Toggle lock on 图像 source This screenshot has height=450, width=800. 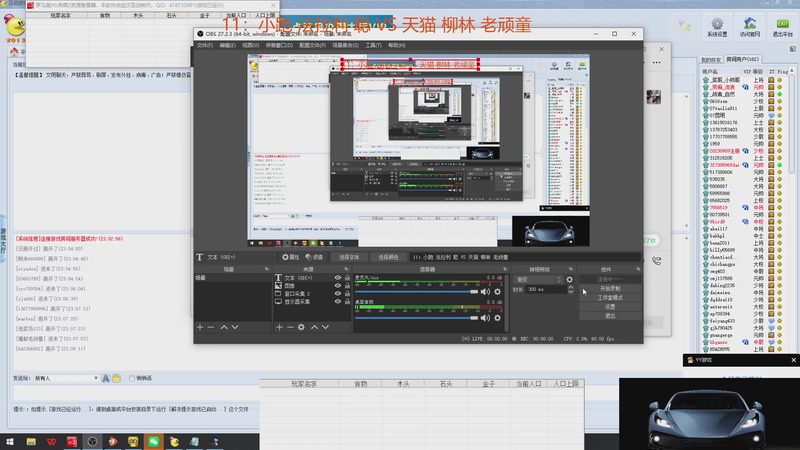(x=347, y=286)
